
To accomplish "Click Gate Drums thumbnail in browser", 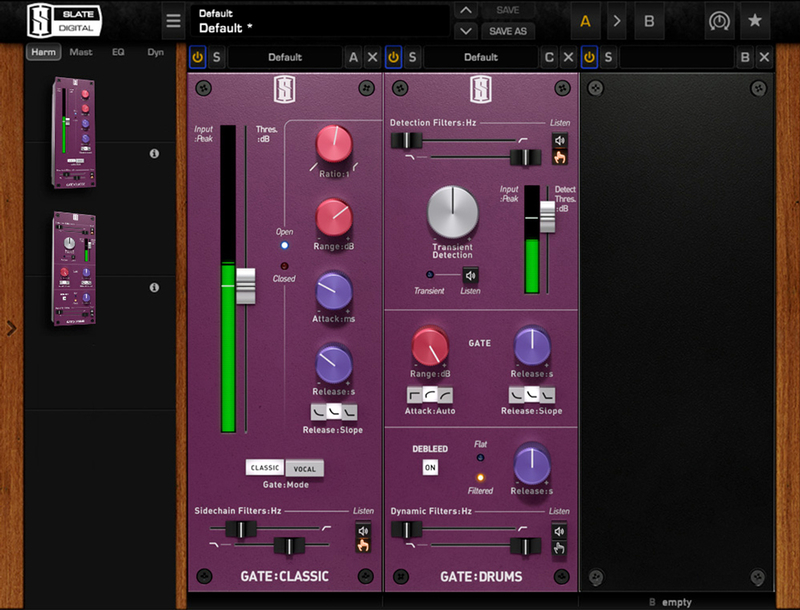I will pyautogui.click(x=74, y=268).
